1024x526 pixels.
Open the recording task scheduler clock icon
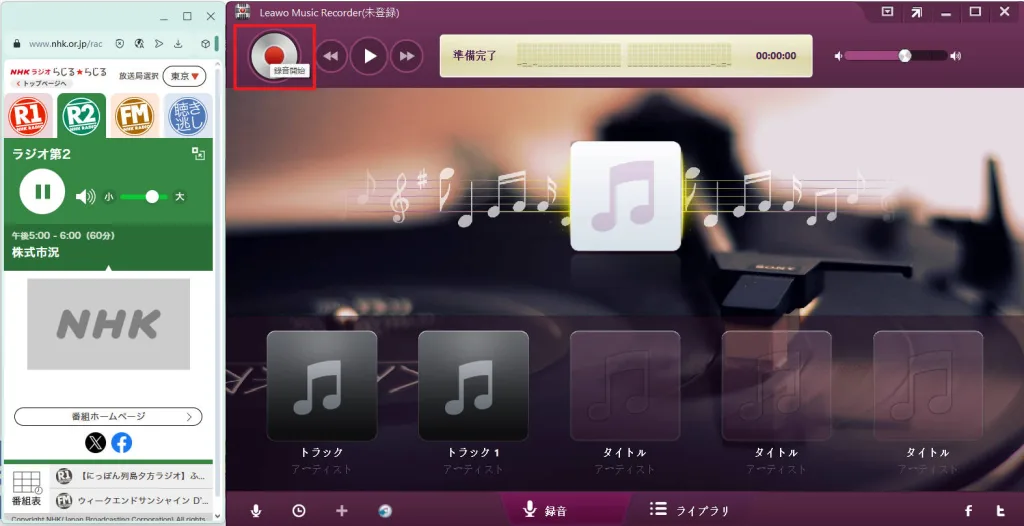point(298,511)
